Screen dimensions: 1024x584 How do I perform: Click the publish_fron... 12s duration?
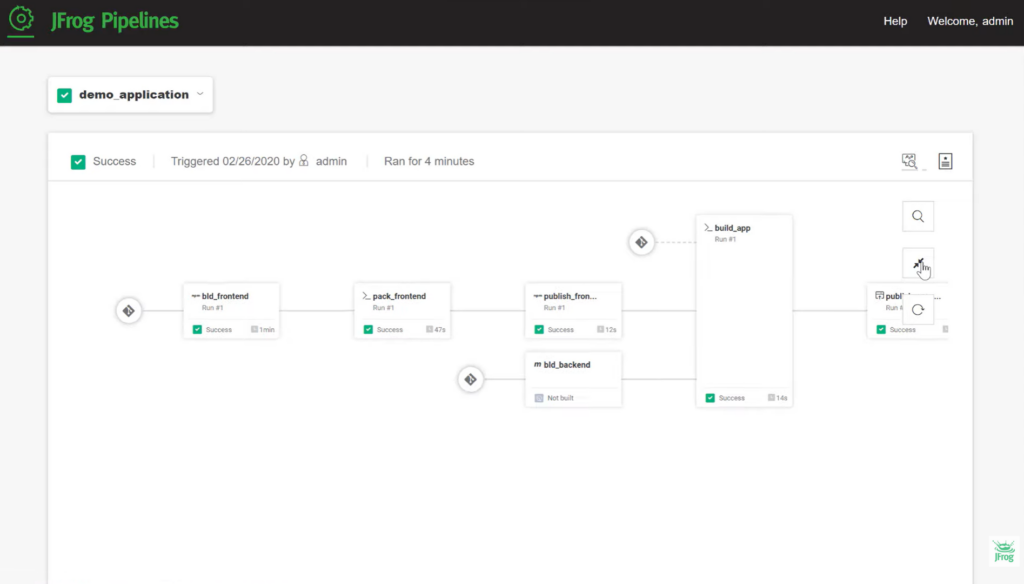click(x=607, y=330)
